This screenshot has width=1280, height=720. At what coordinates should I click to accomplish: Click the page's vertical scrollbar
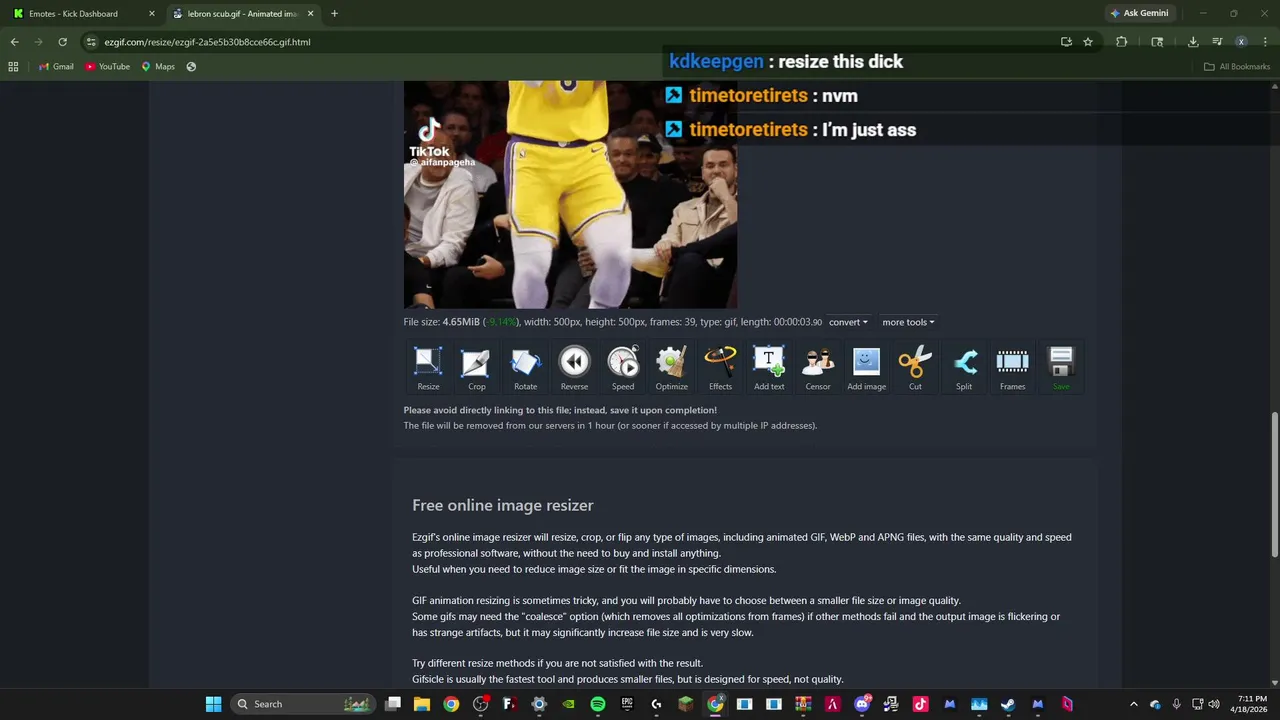[x=1274, y=484]
